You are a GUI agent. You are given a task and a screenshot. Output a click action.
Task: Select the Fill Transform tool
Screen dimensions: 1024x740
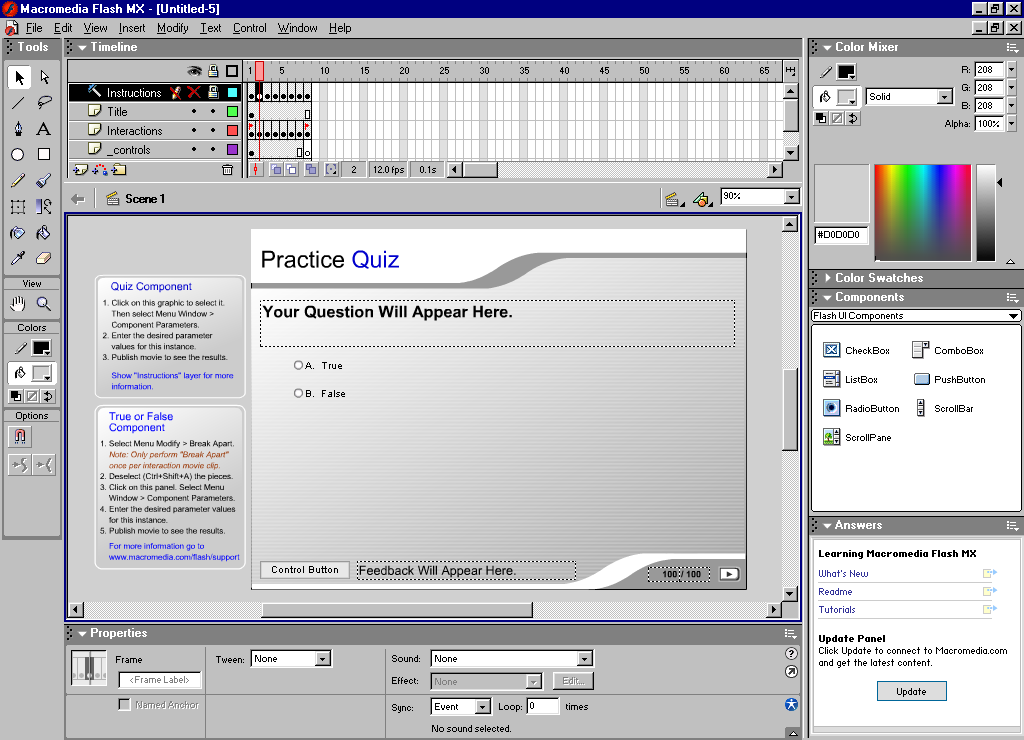click(x=44, y=206)
